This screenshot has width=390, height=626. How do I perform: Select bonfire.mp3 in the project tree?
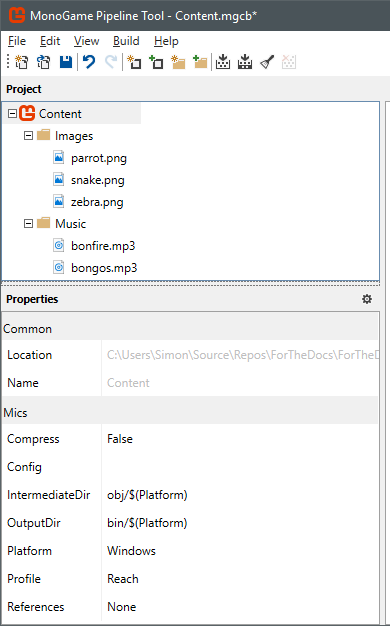click(103, 246)
